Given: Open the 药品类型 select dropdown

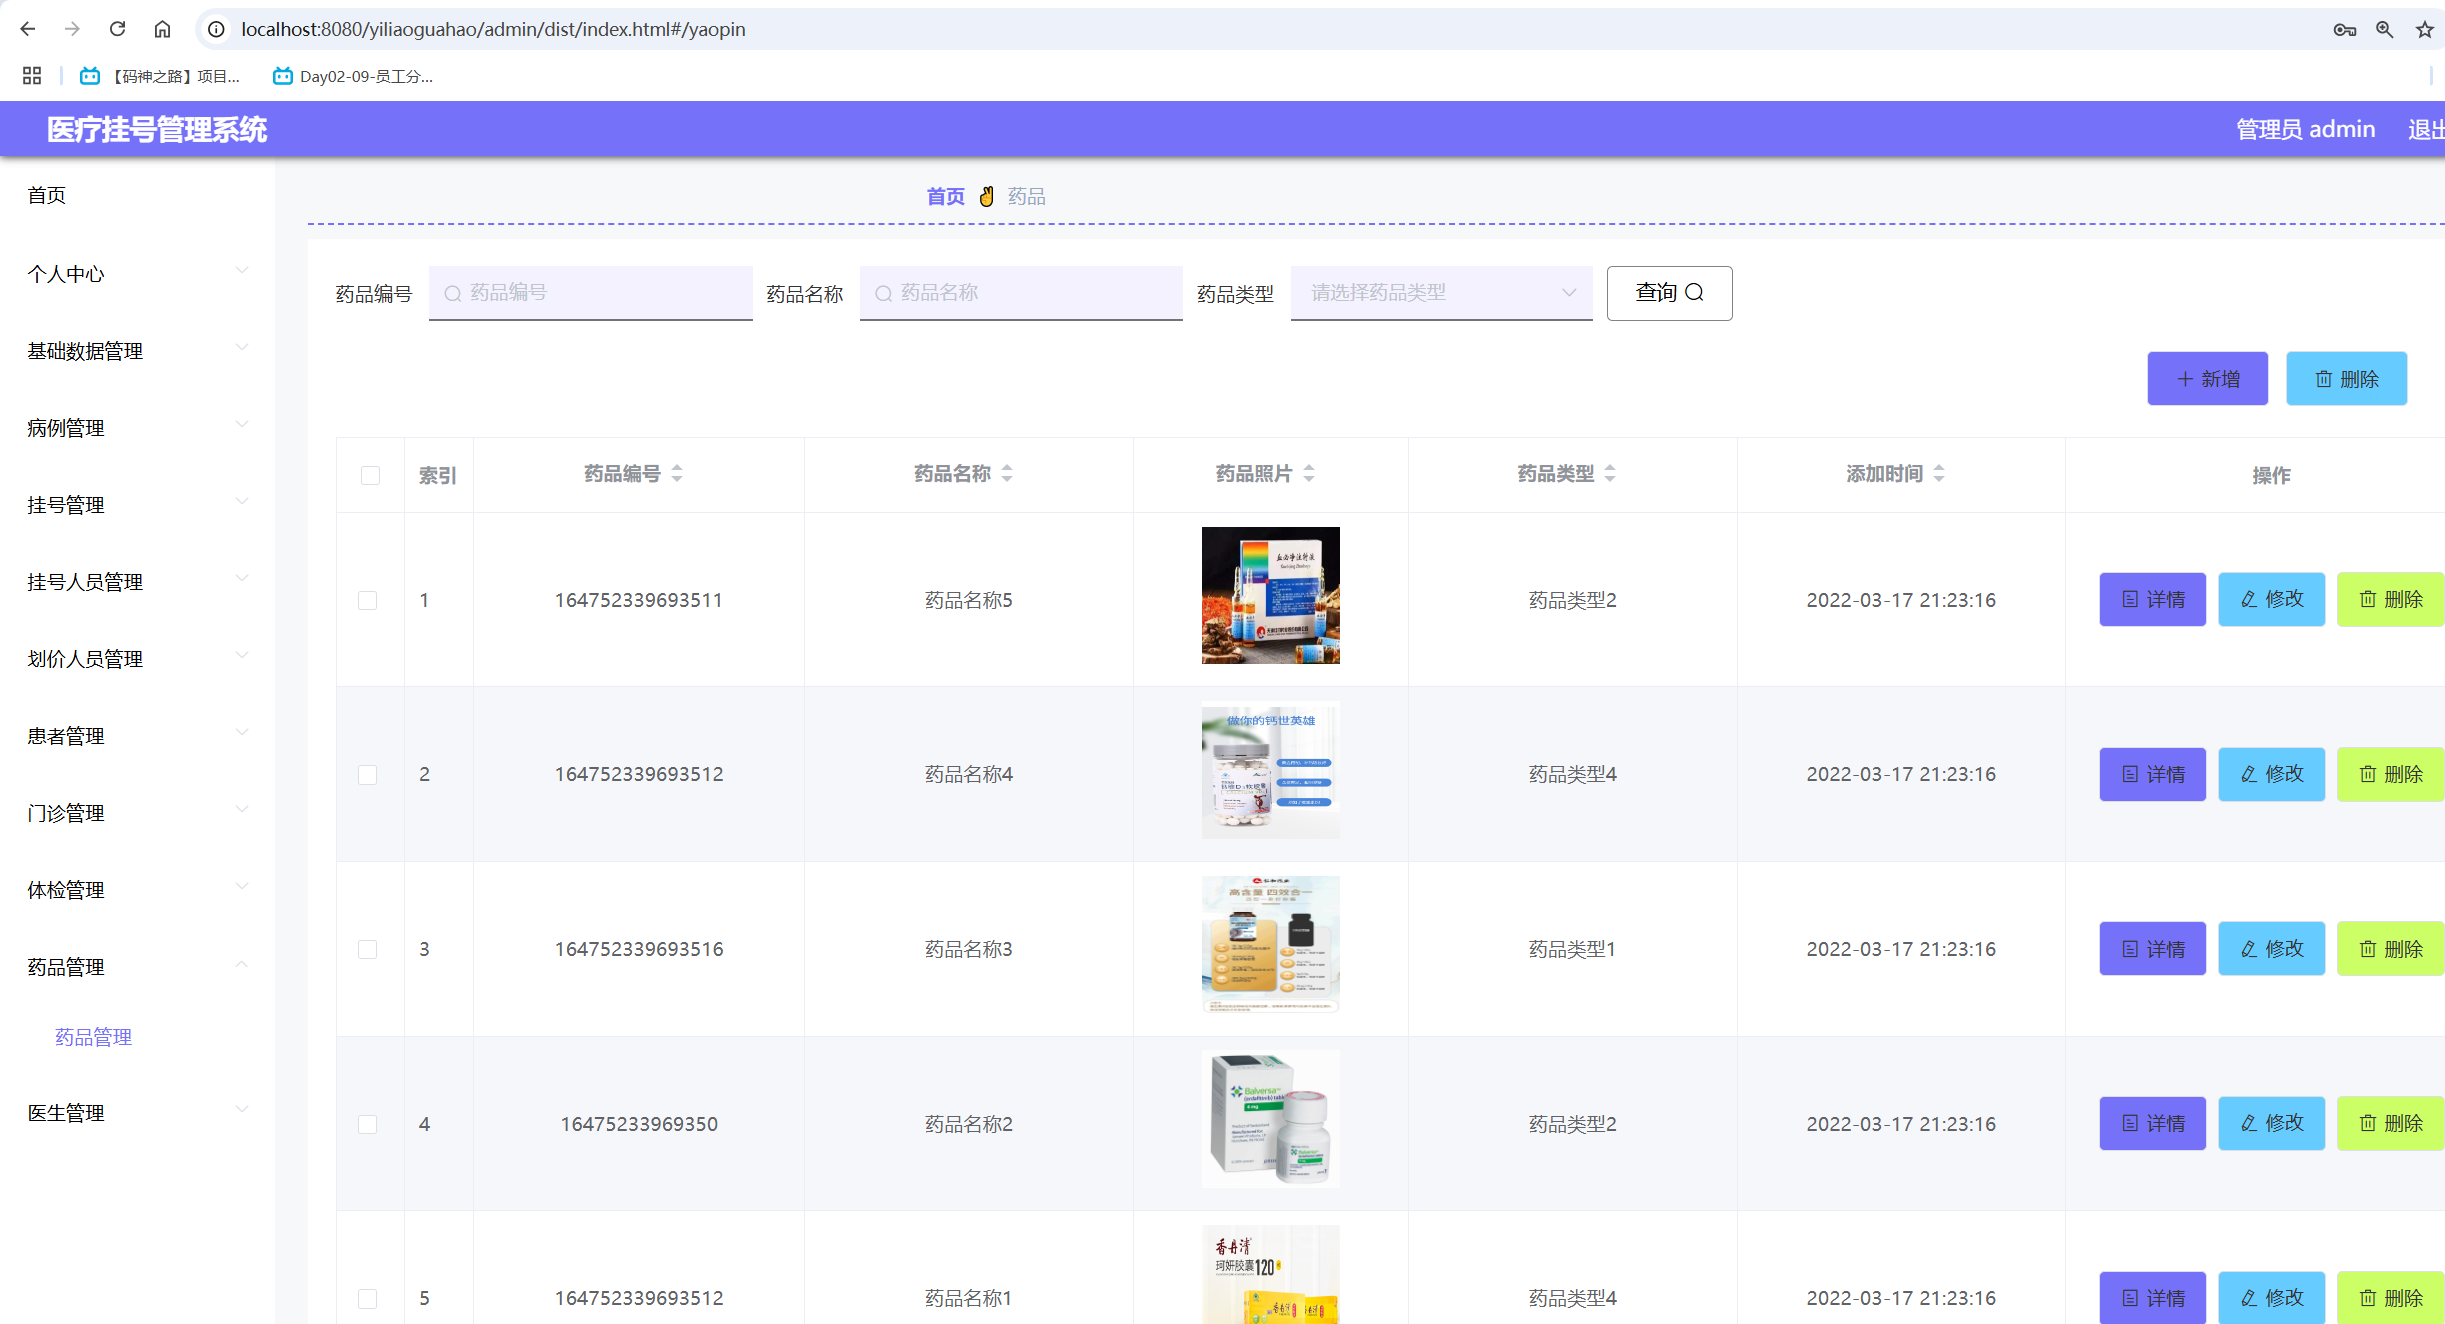Looking at the screenshot, I should tap(1441, 293).
